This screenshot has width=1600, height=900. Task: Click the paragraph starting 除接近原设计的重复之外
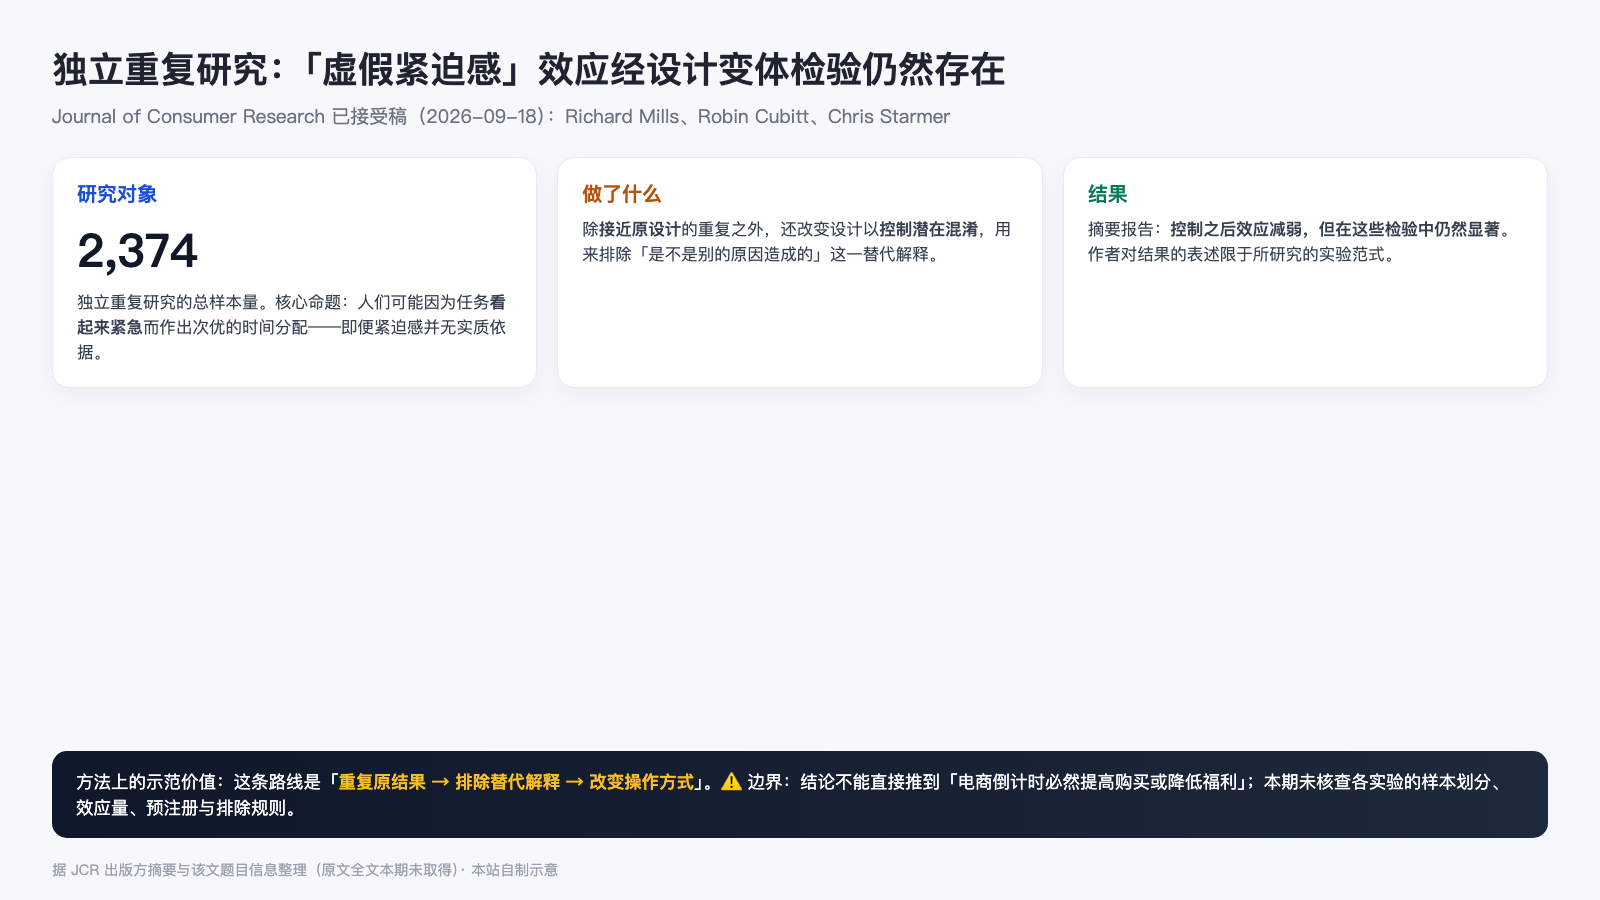click(798, 242)
